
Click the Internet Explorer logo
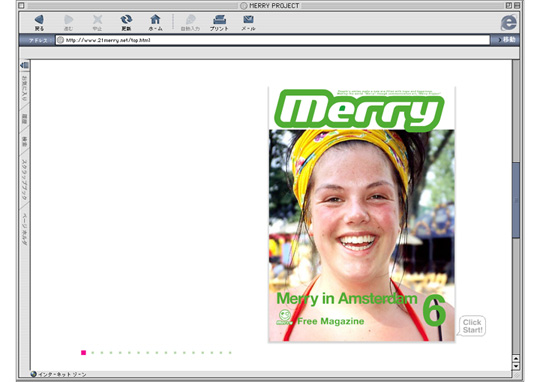pyautogui.click(x=509, y=23)
